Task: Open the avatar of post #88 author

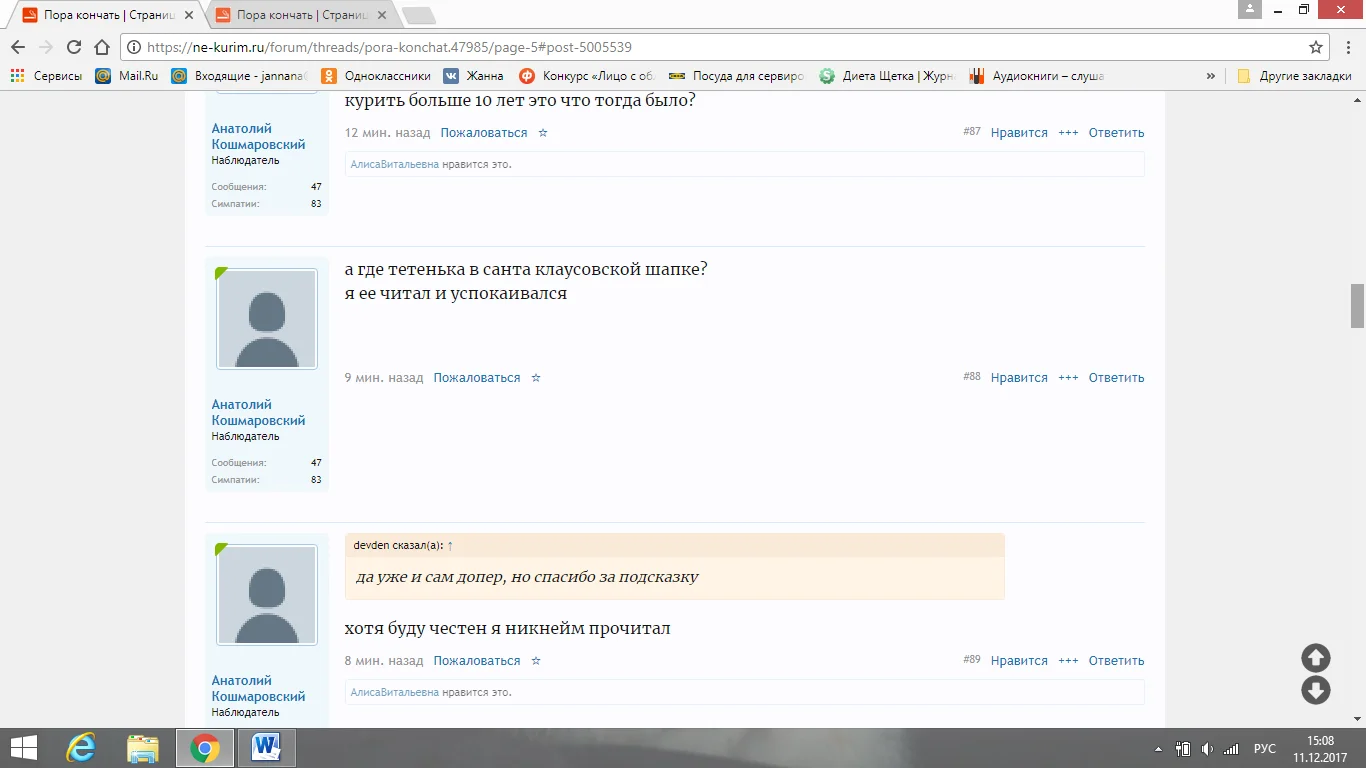Action: (267, 319)
